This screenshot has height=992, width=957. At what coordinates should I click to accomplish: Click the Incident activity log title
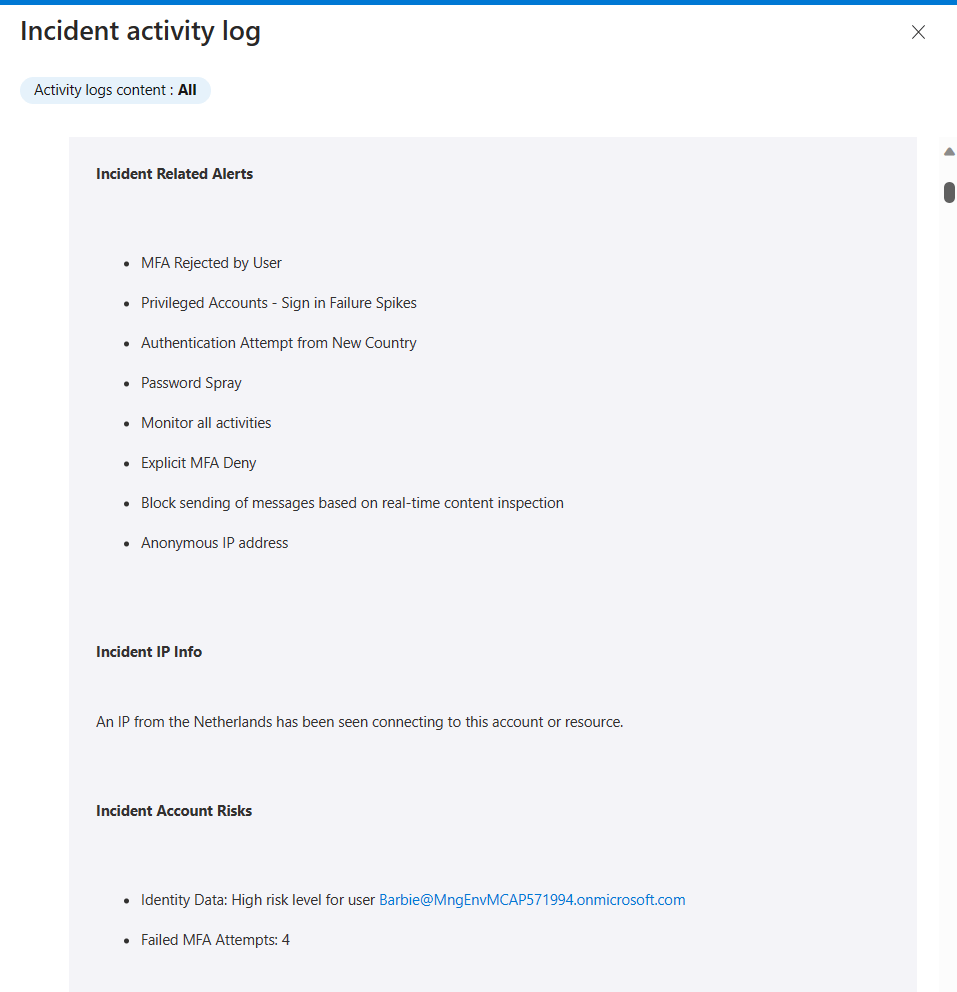click(140, 32)
